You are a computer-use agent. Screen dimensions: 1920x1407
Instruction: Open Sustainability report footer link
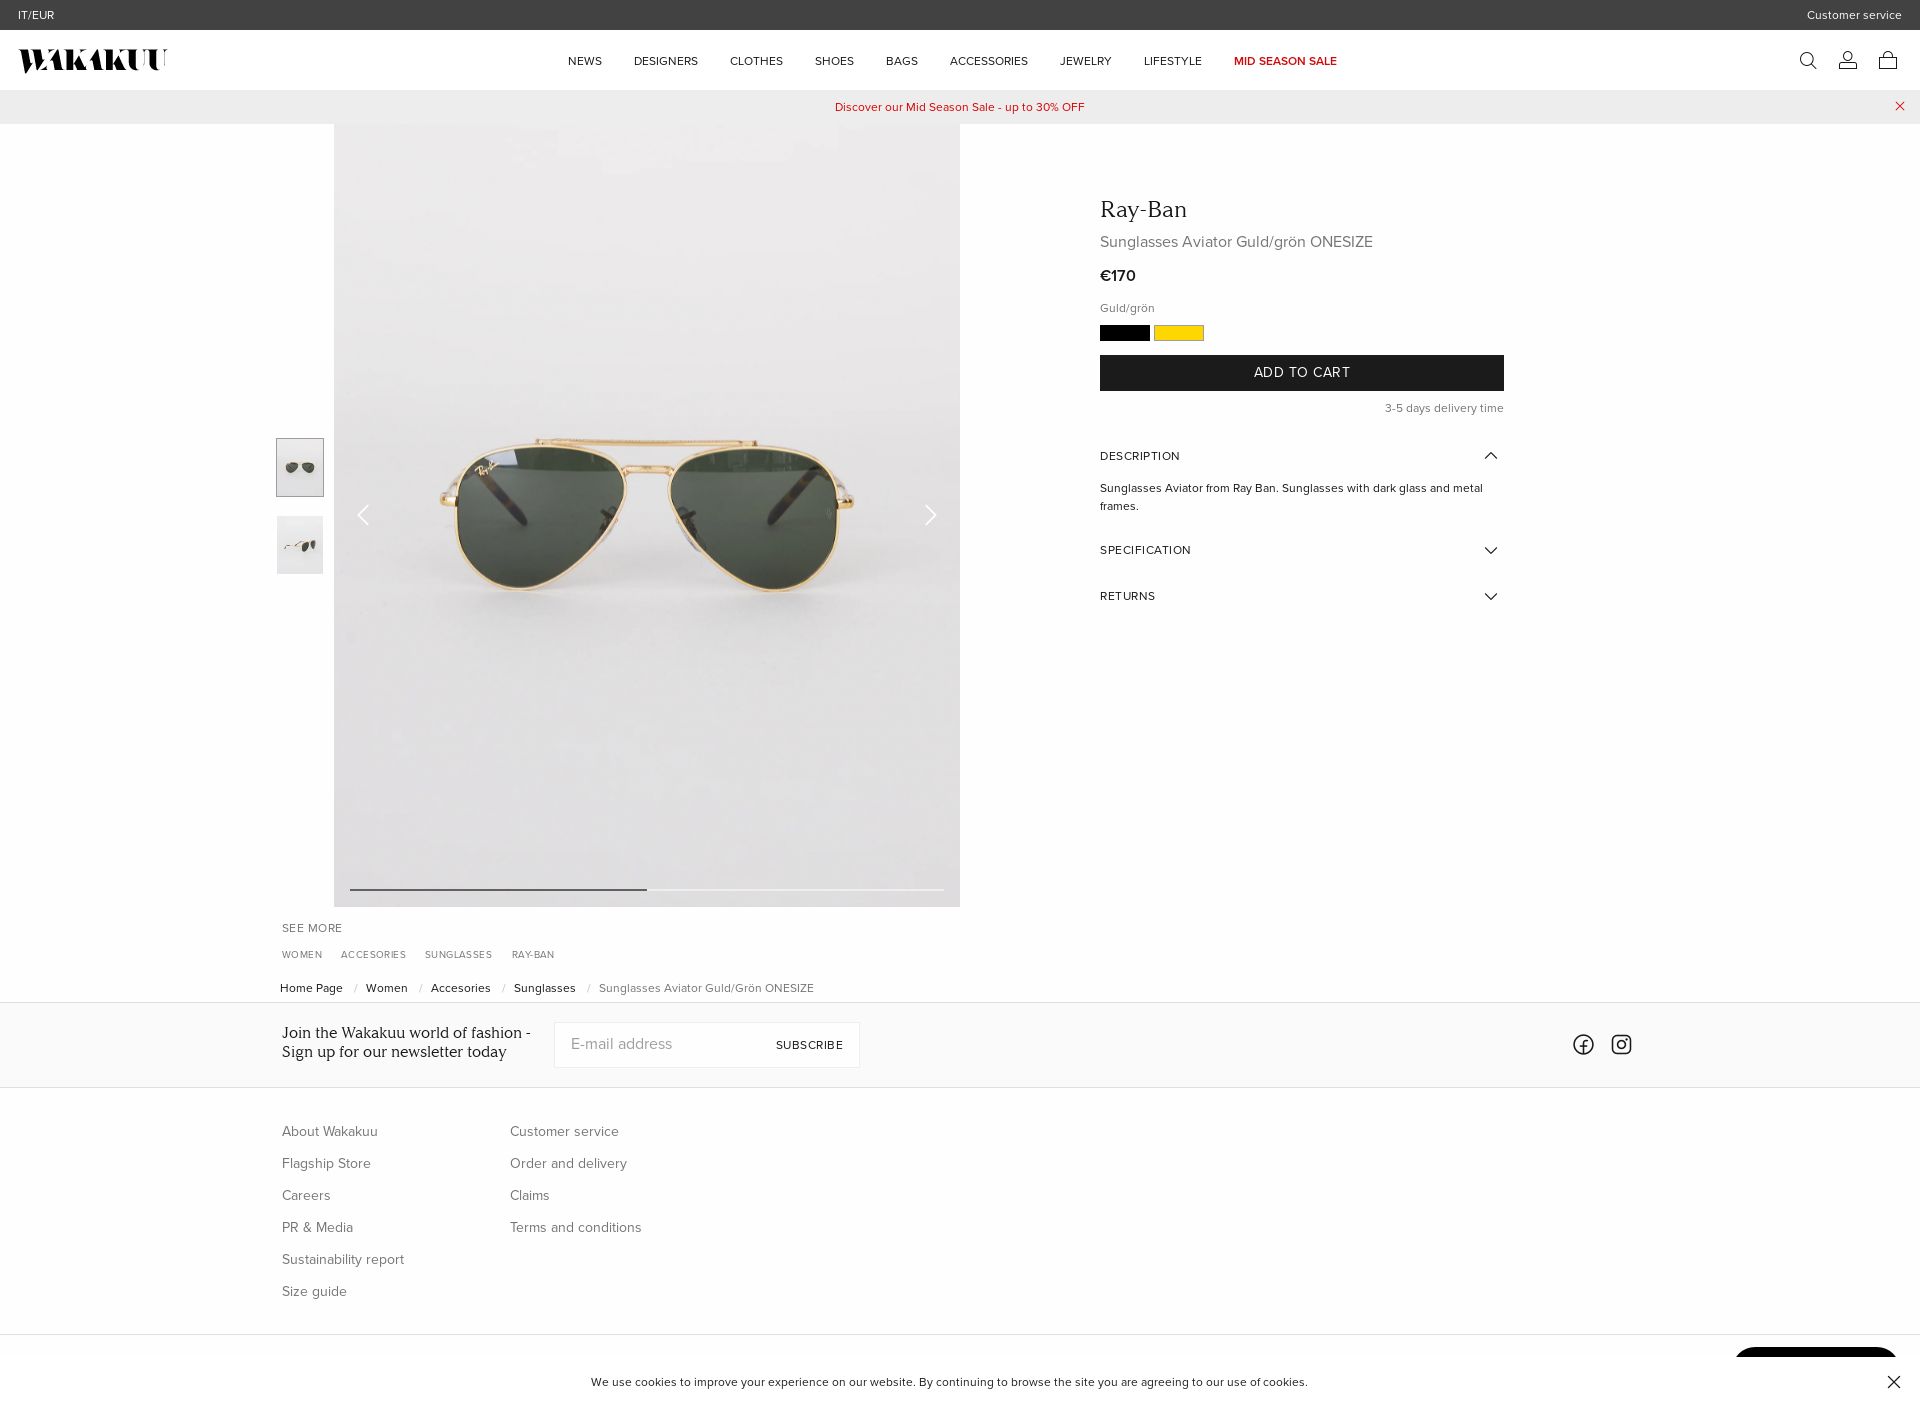click(343, 1260)
